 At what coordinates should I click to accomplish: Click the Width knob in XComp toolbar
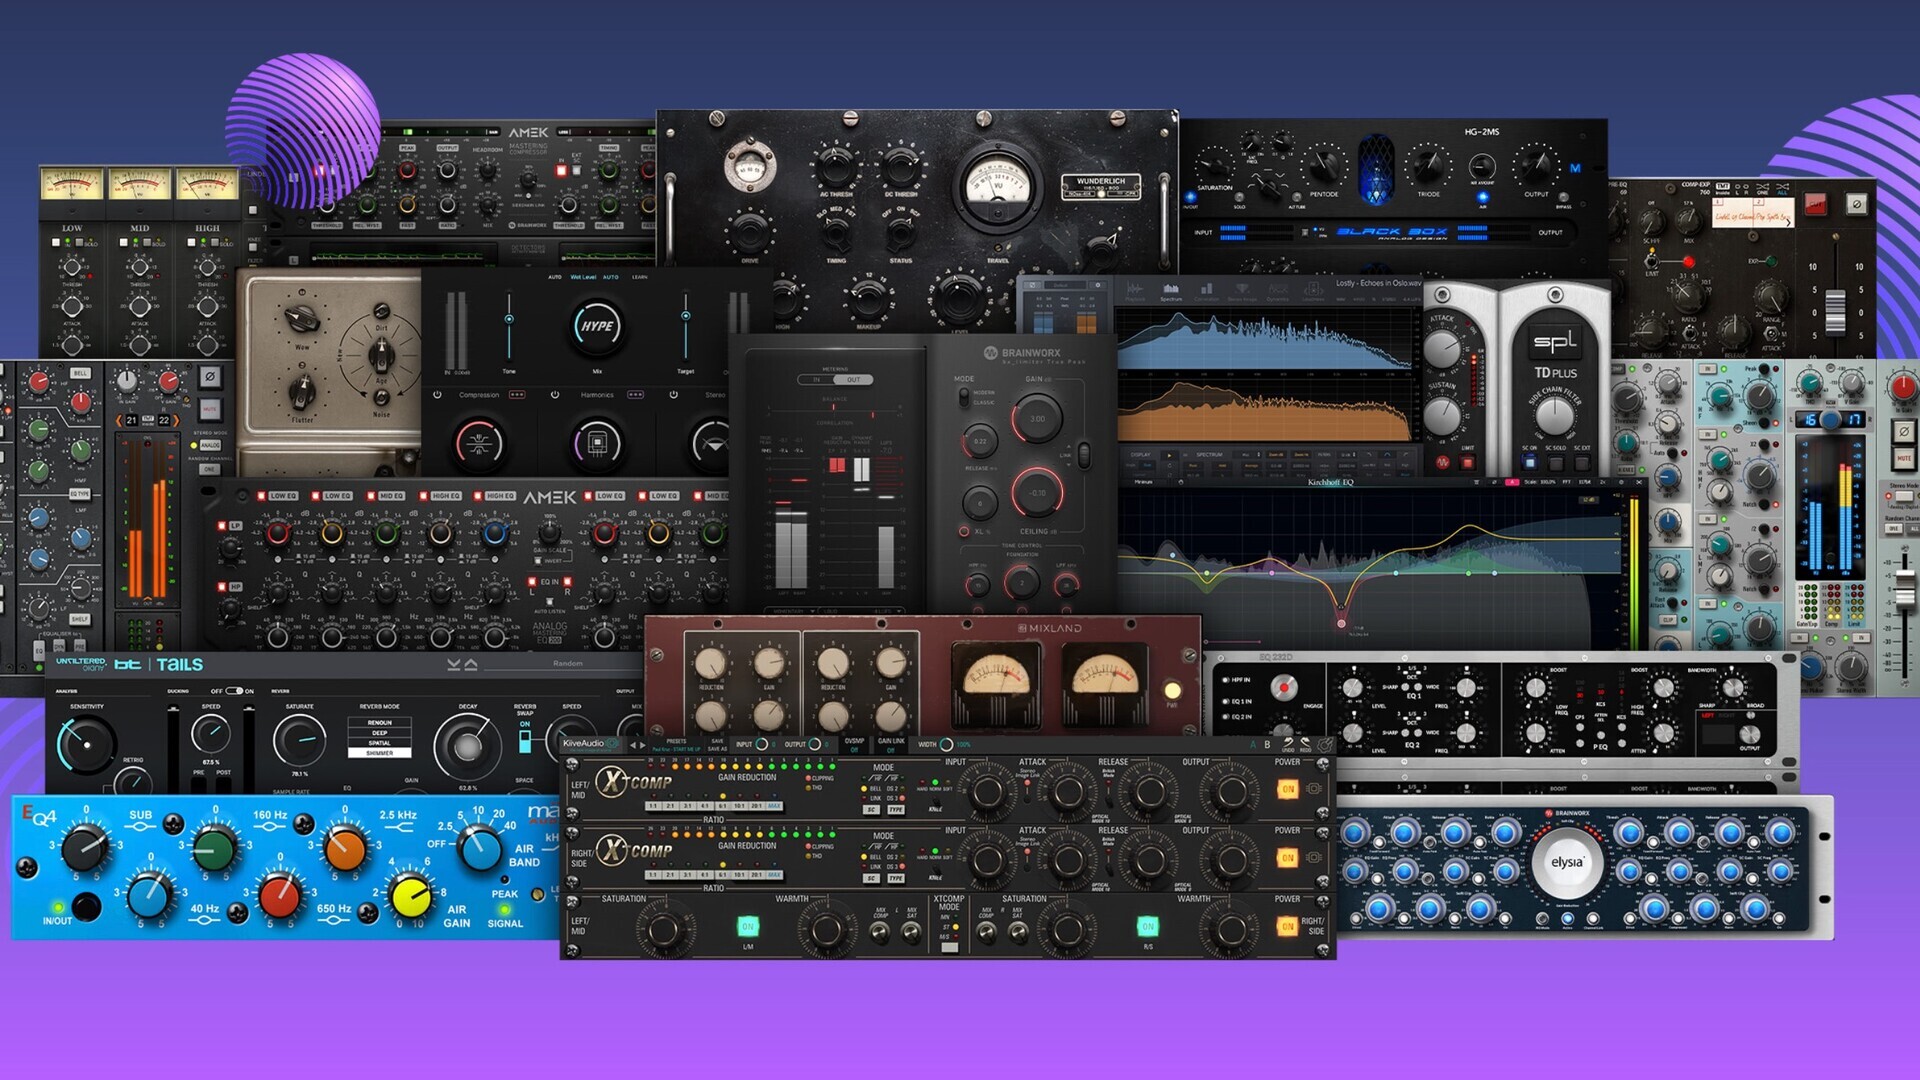pos(945,744)
